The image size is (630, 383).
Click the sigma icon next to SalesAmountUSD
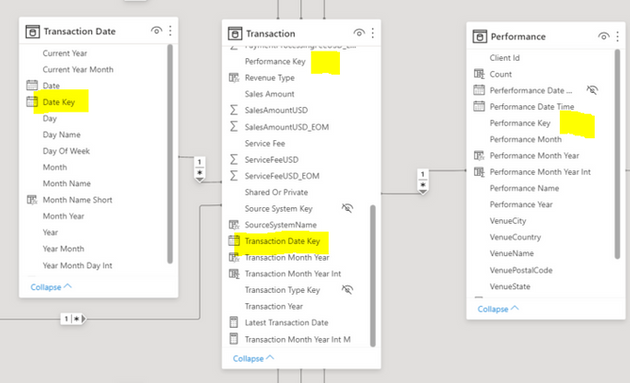tap(234, 110)
